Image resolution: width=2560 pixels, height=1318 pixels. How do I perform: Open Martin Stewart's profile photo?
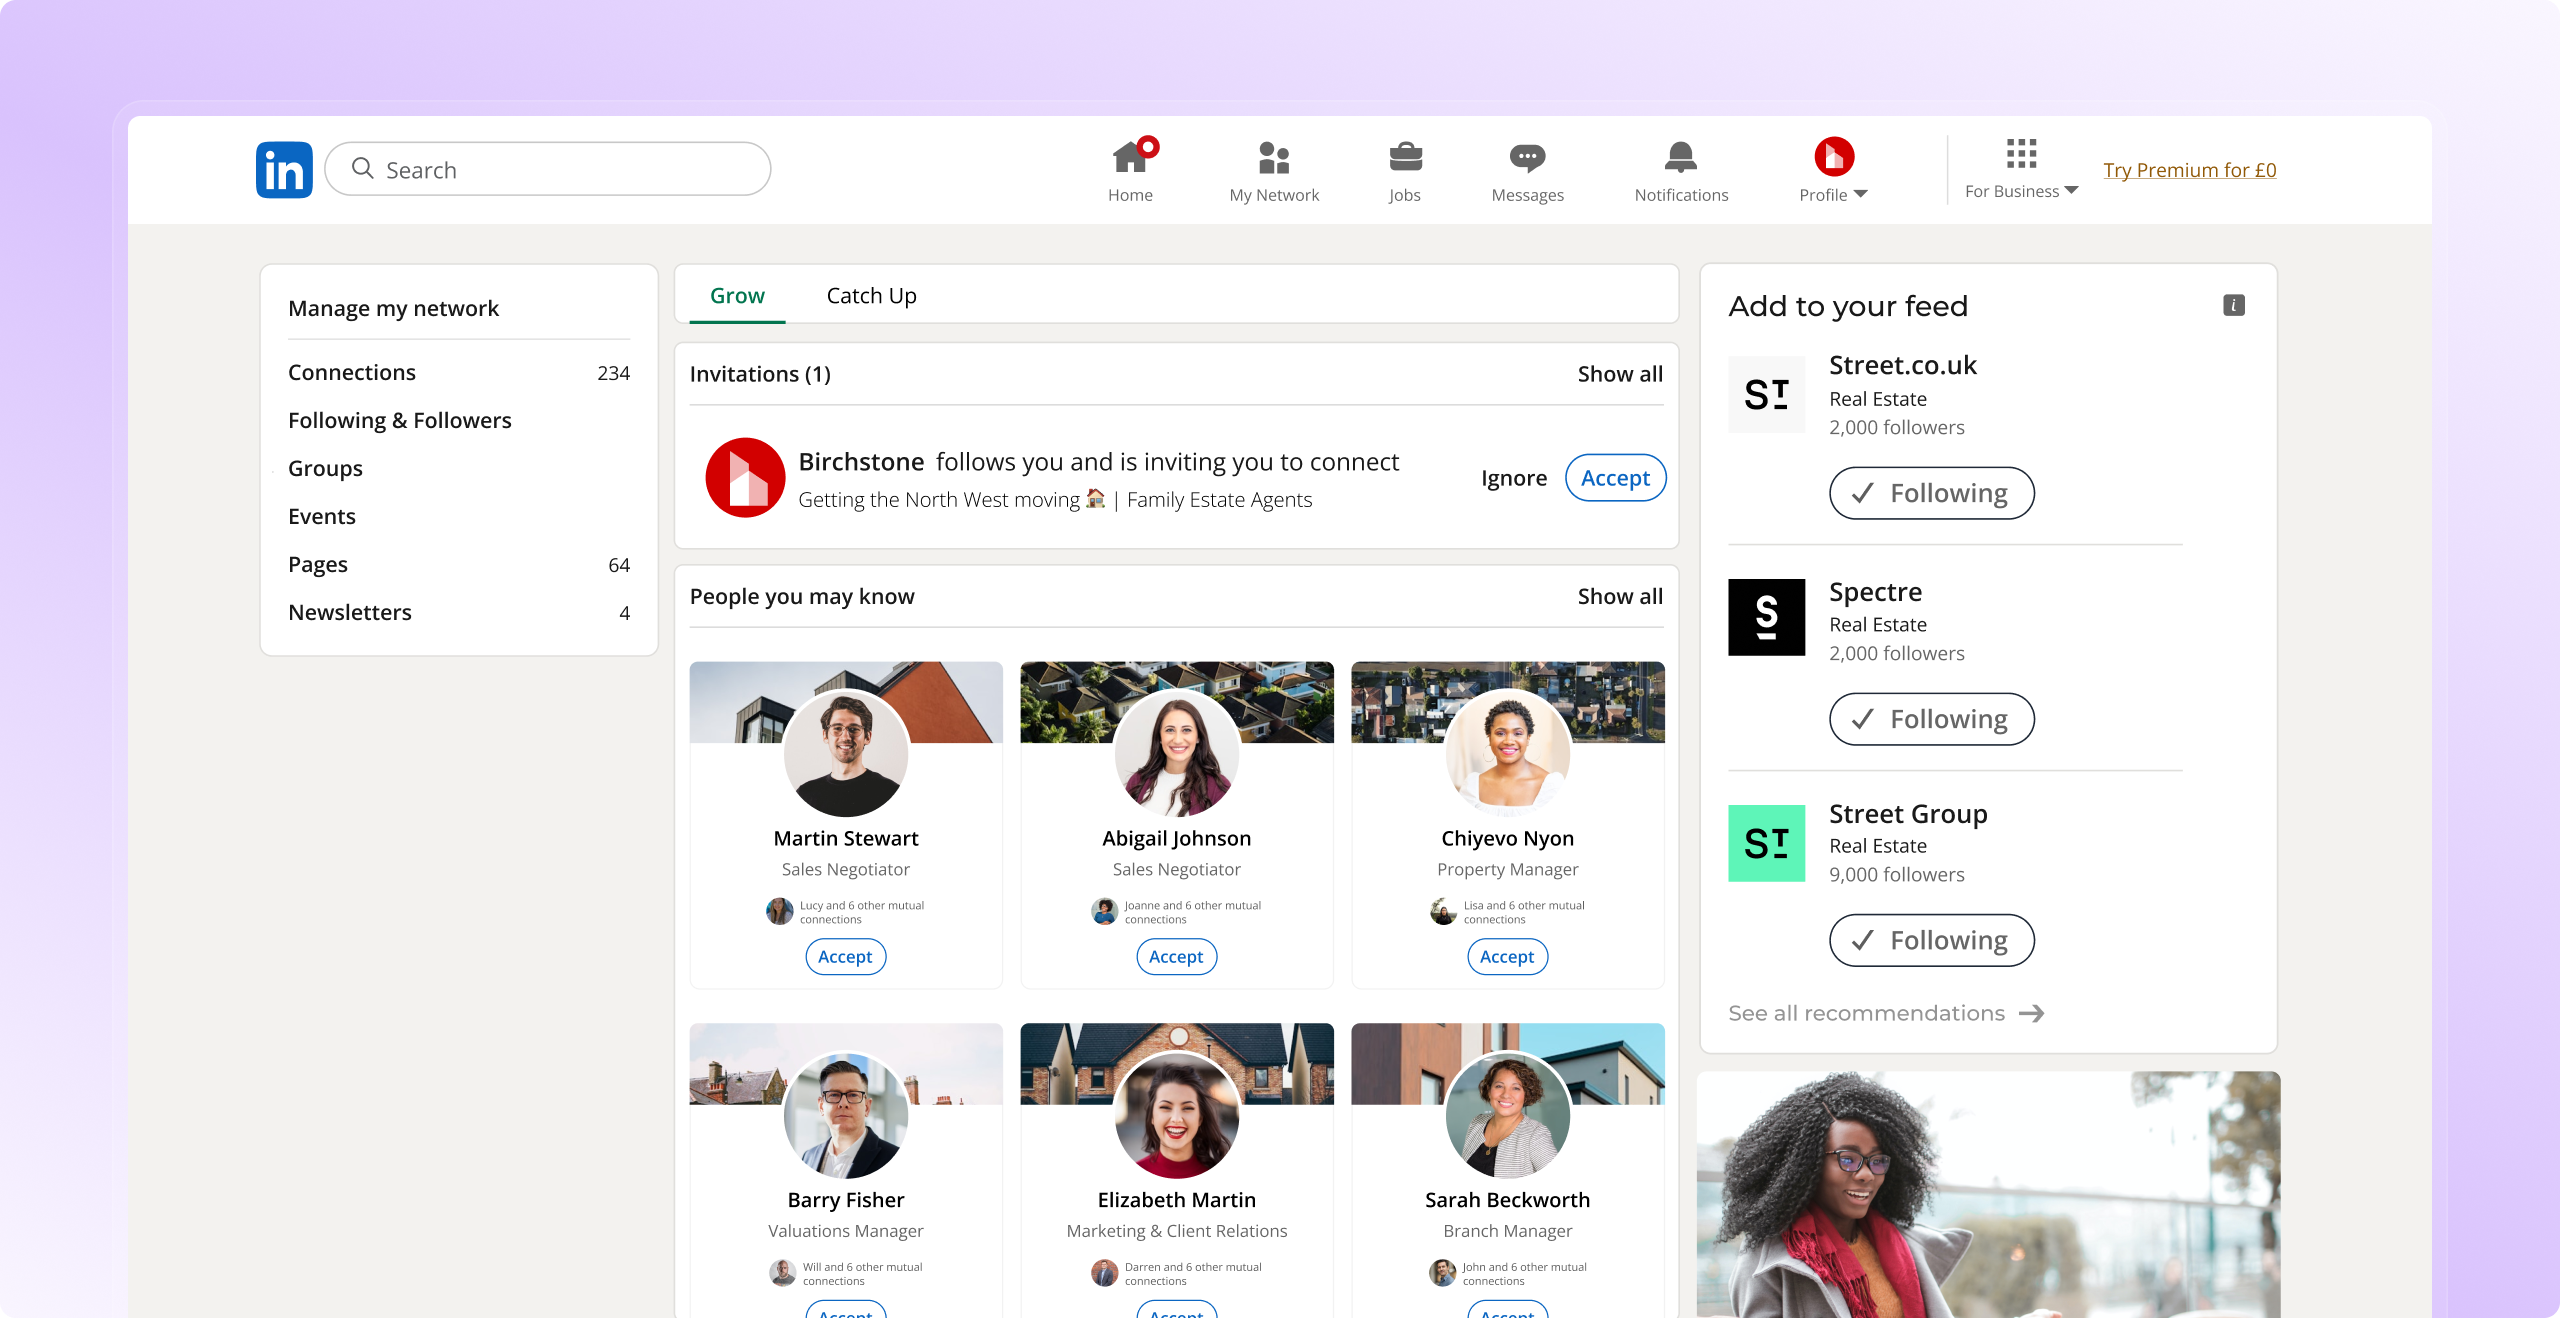pos(846,754)
